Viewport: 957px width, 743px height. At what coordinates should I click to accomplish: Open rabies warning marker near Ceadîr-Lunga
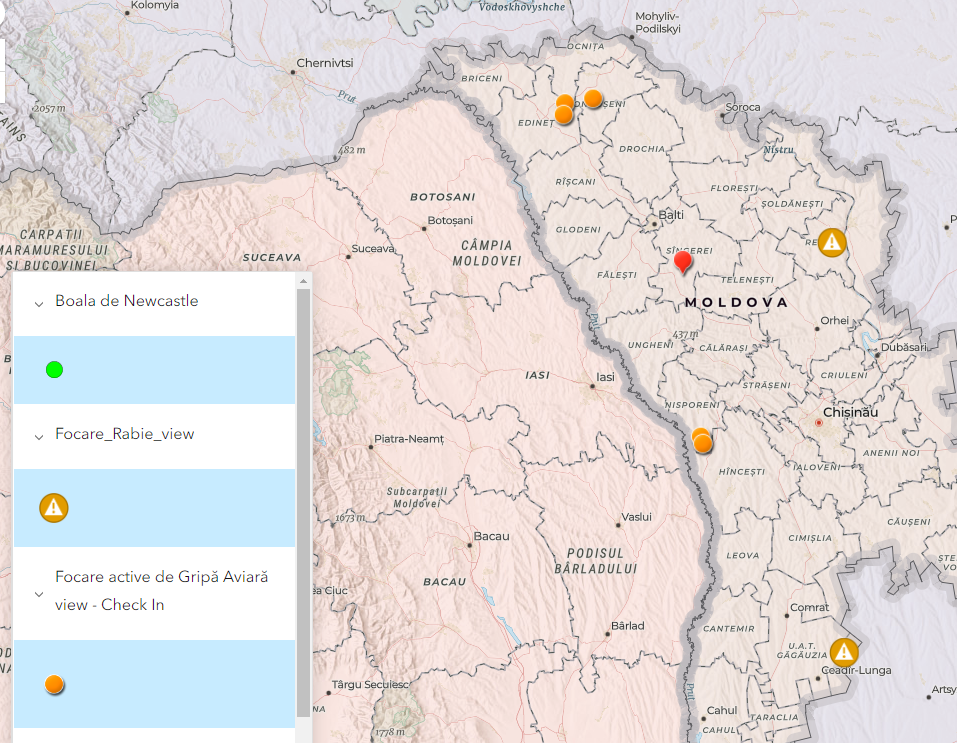pyautogui.click(x=844, y=652)
